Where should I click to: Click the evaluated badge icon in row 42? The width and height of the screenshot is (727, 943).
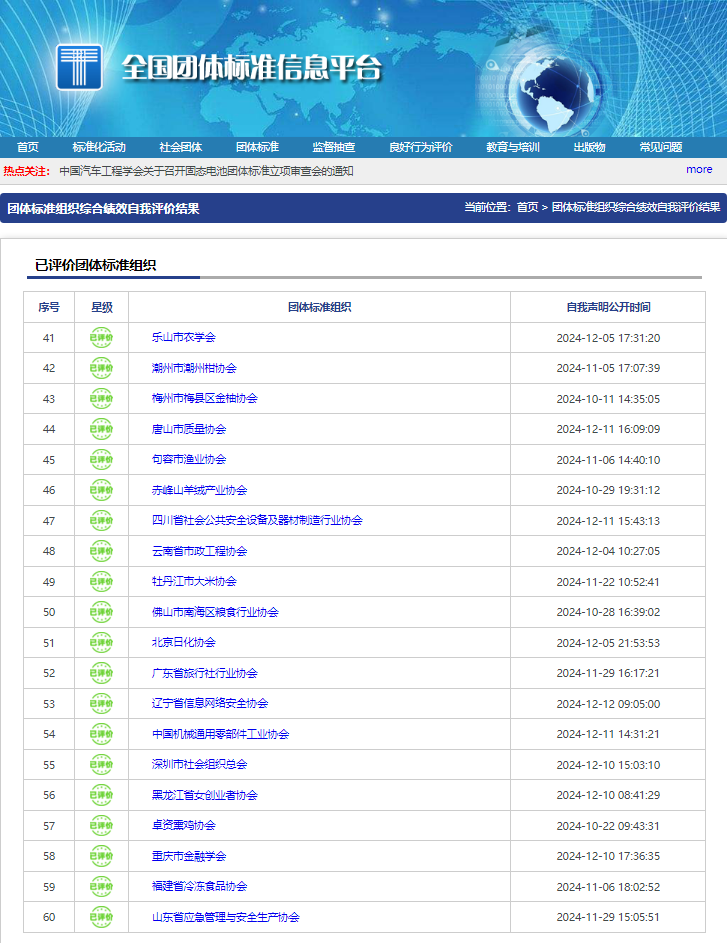(101, 368)
